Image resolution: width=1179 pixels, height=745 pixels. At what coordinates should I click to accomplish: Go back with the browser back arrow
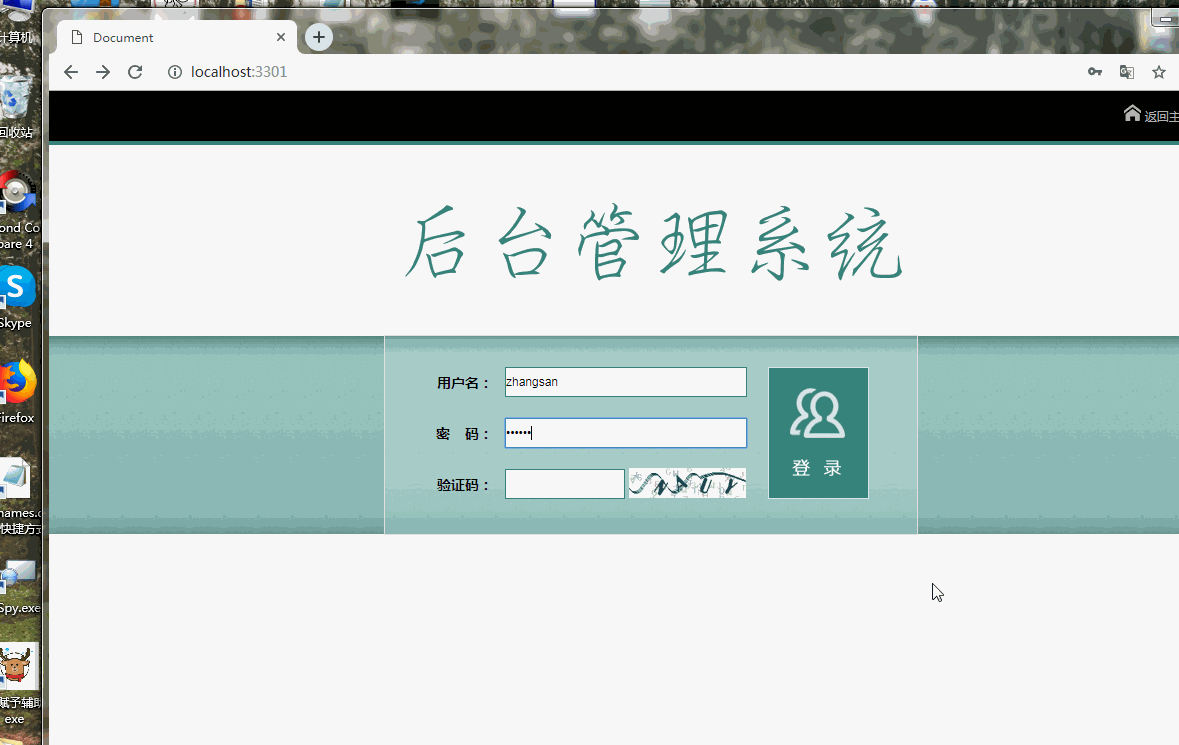(x=71, y=72)
